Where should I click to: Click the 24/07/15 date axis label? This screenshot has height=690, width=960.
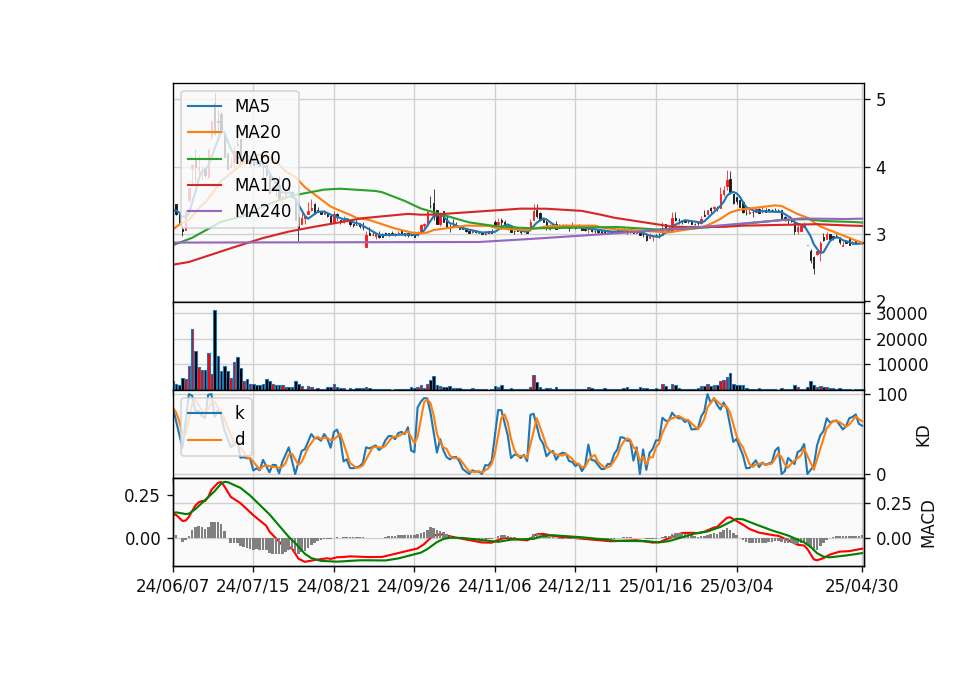click(x=253, y=586)
